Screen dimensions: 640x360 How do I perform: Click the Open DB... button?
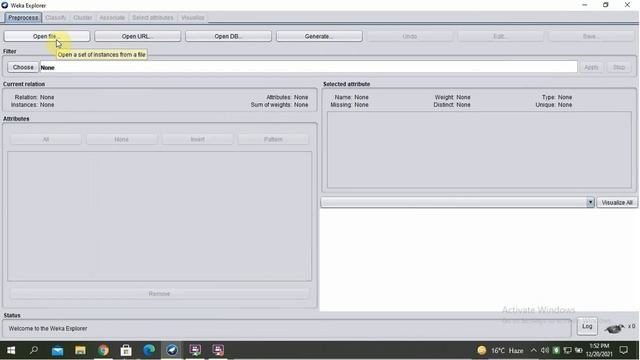(x=228, y=36)
